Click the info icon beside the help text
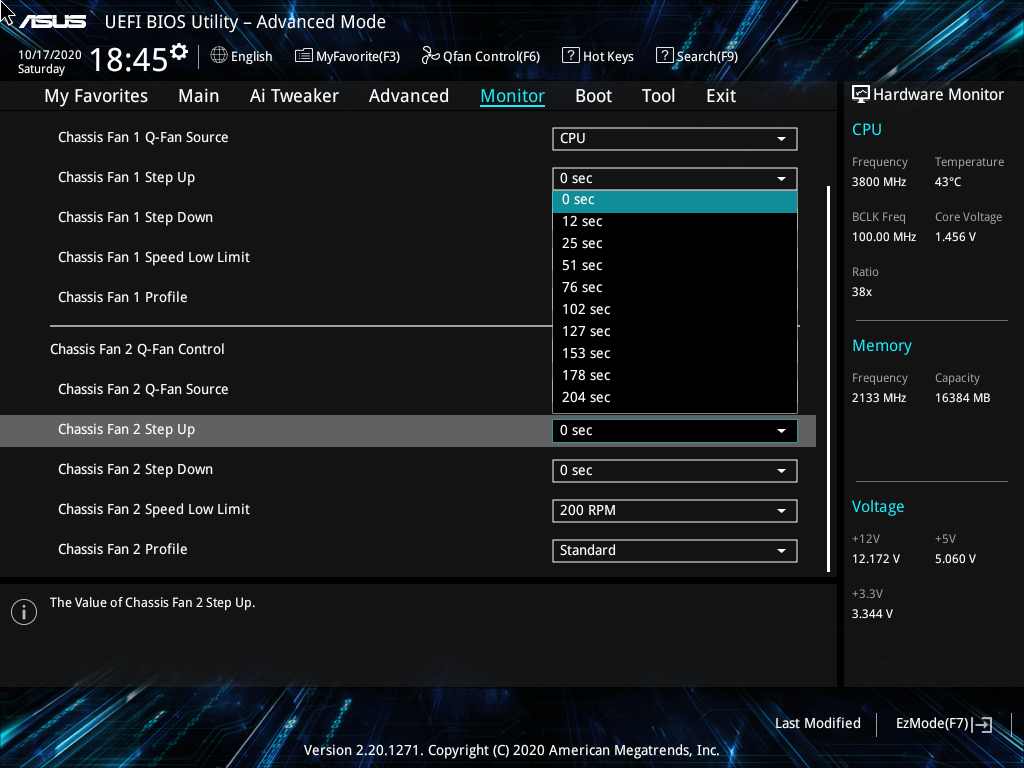The height and width of the screenshot is (768, 1024). [24, 612]
